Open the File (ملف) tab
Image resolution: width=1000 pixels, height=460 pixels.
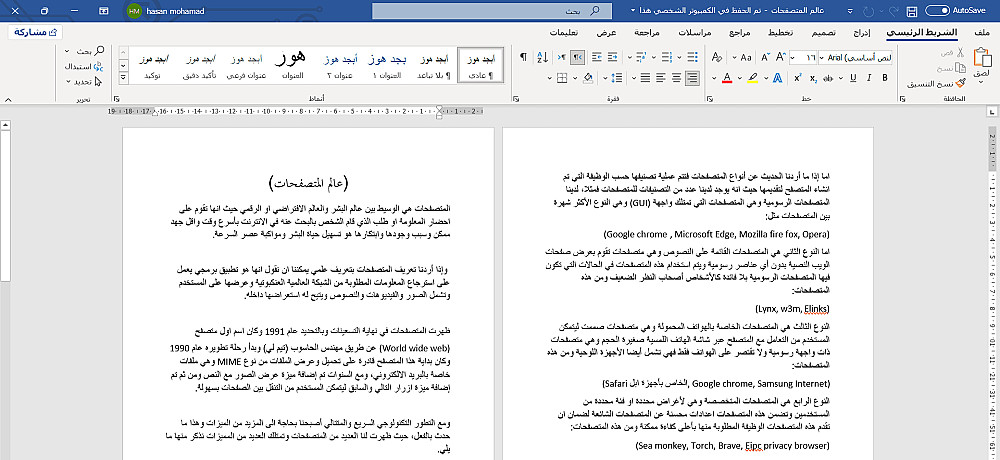[x=982, y=33]
